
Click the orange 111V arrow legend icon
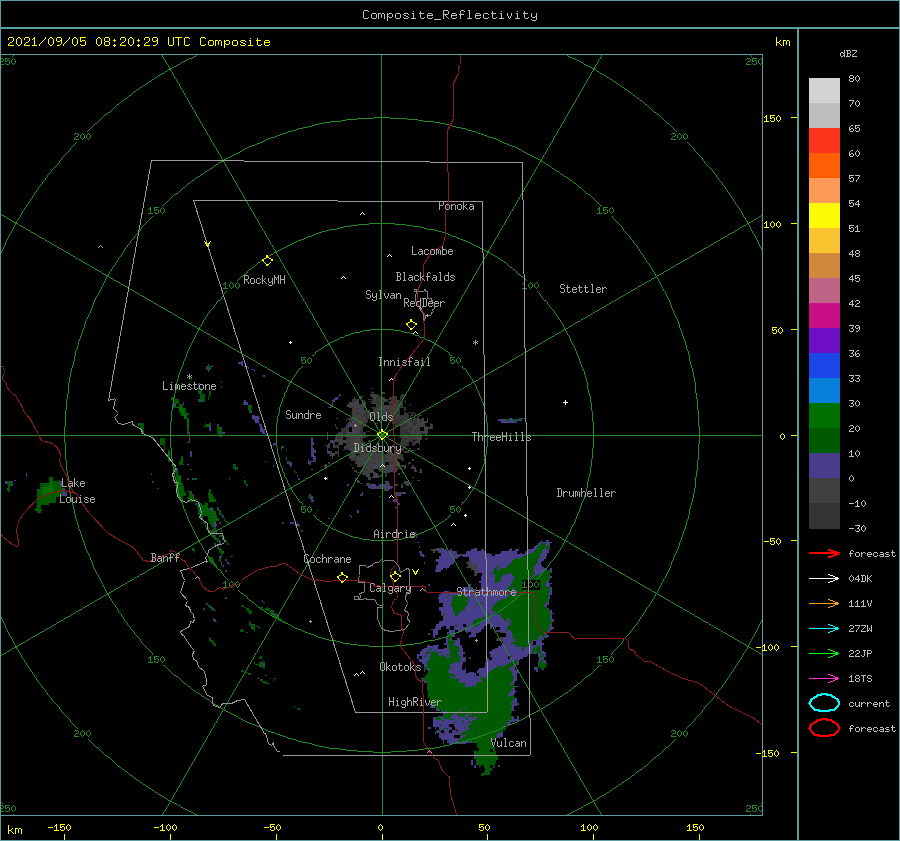point(824,603)
